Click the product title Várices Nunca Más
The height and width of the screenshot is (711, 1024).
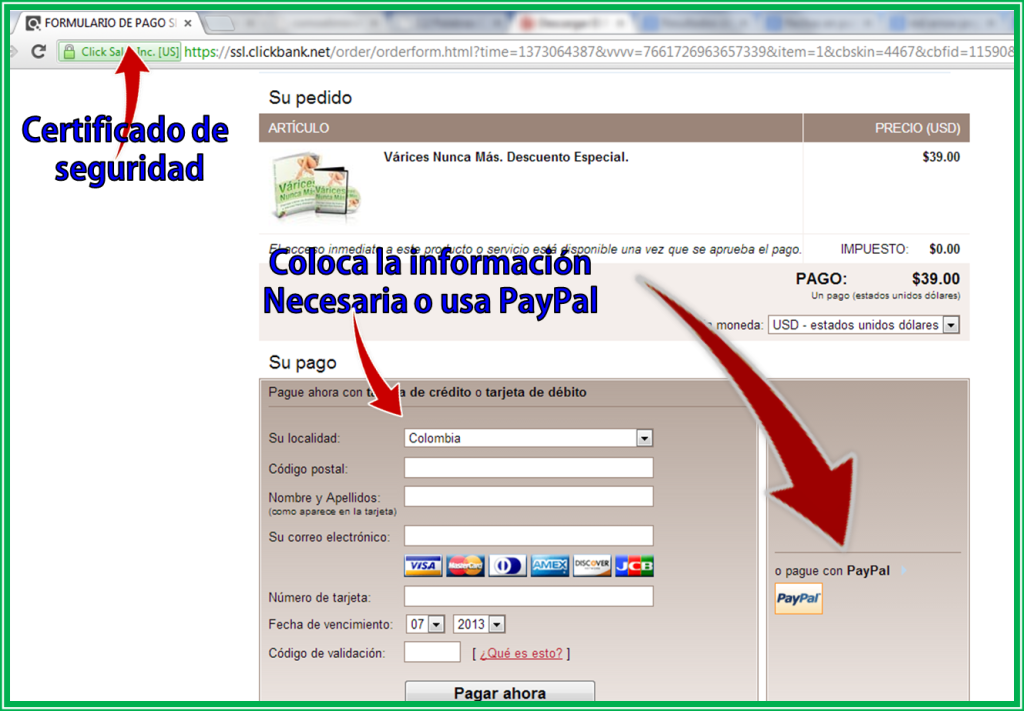505,157
